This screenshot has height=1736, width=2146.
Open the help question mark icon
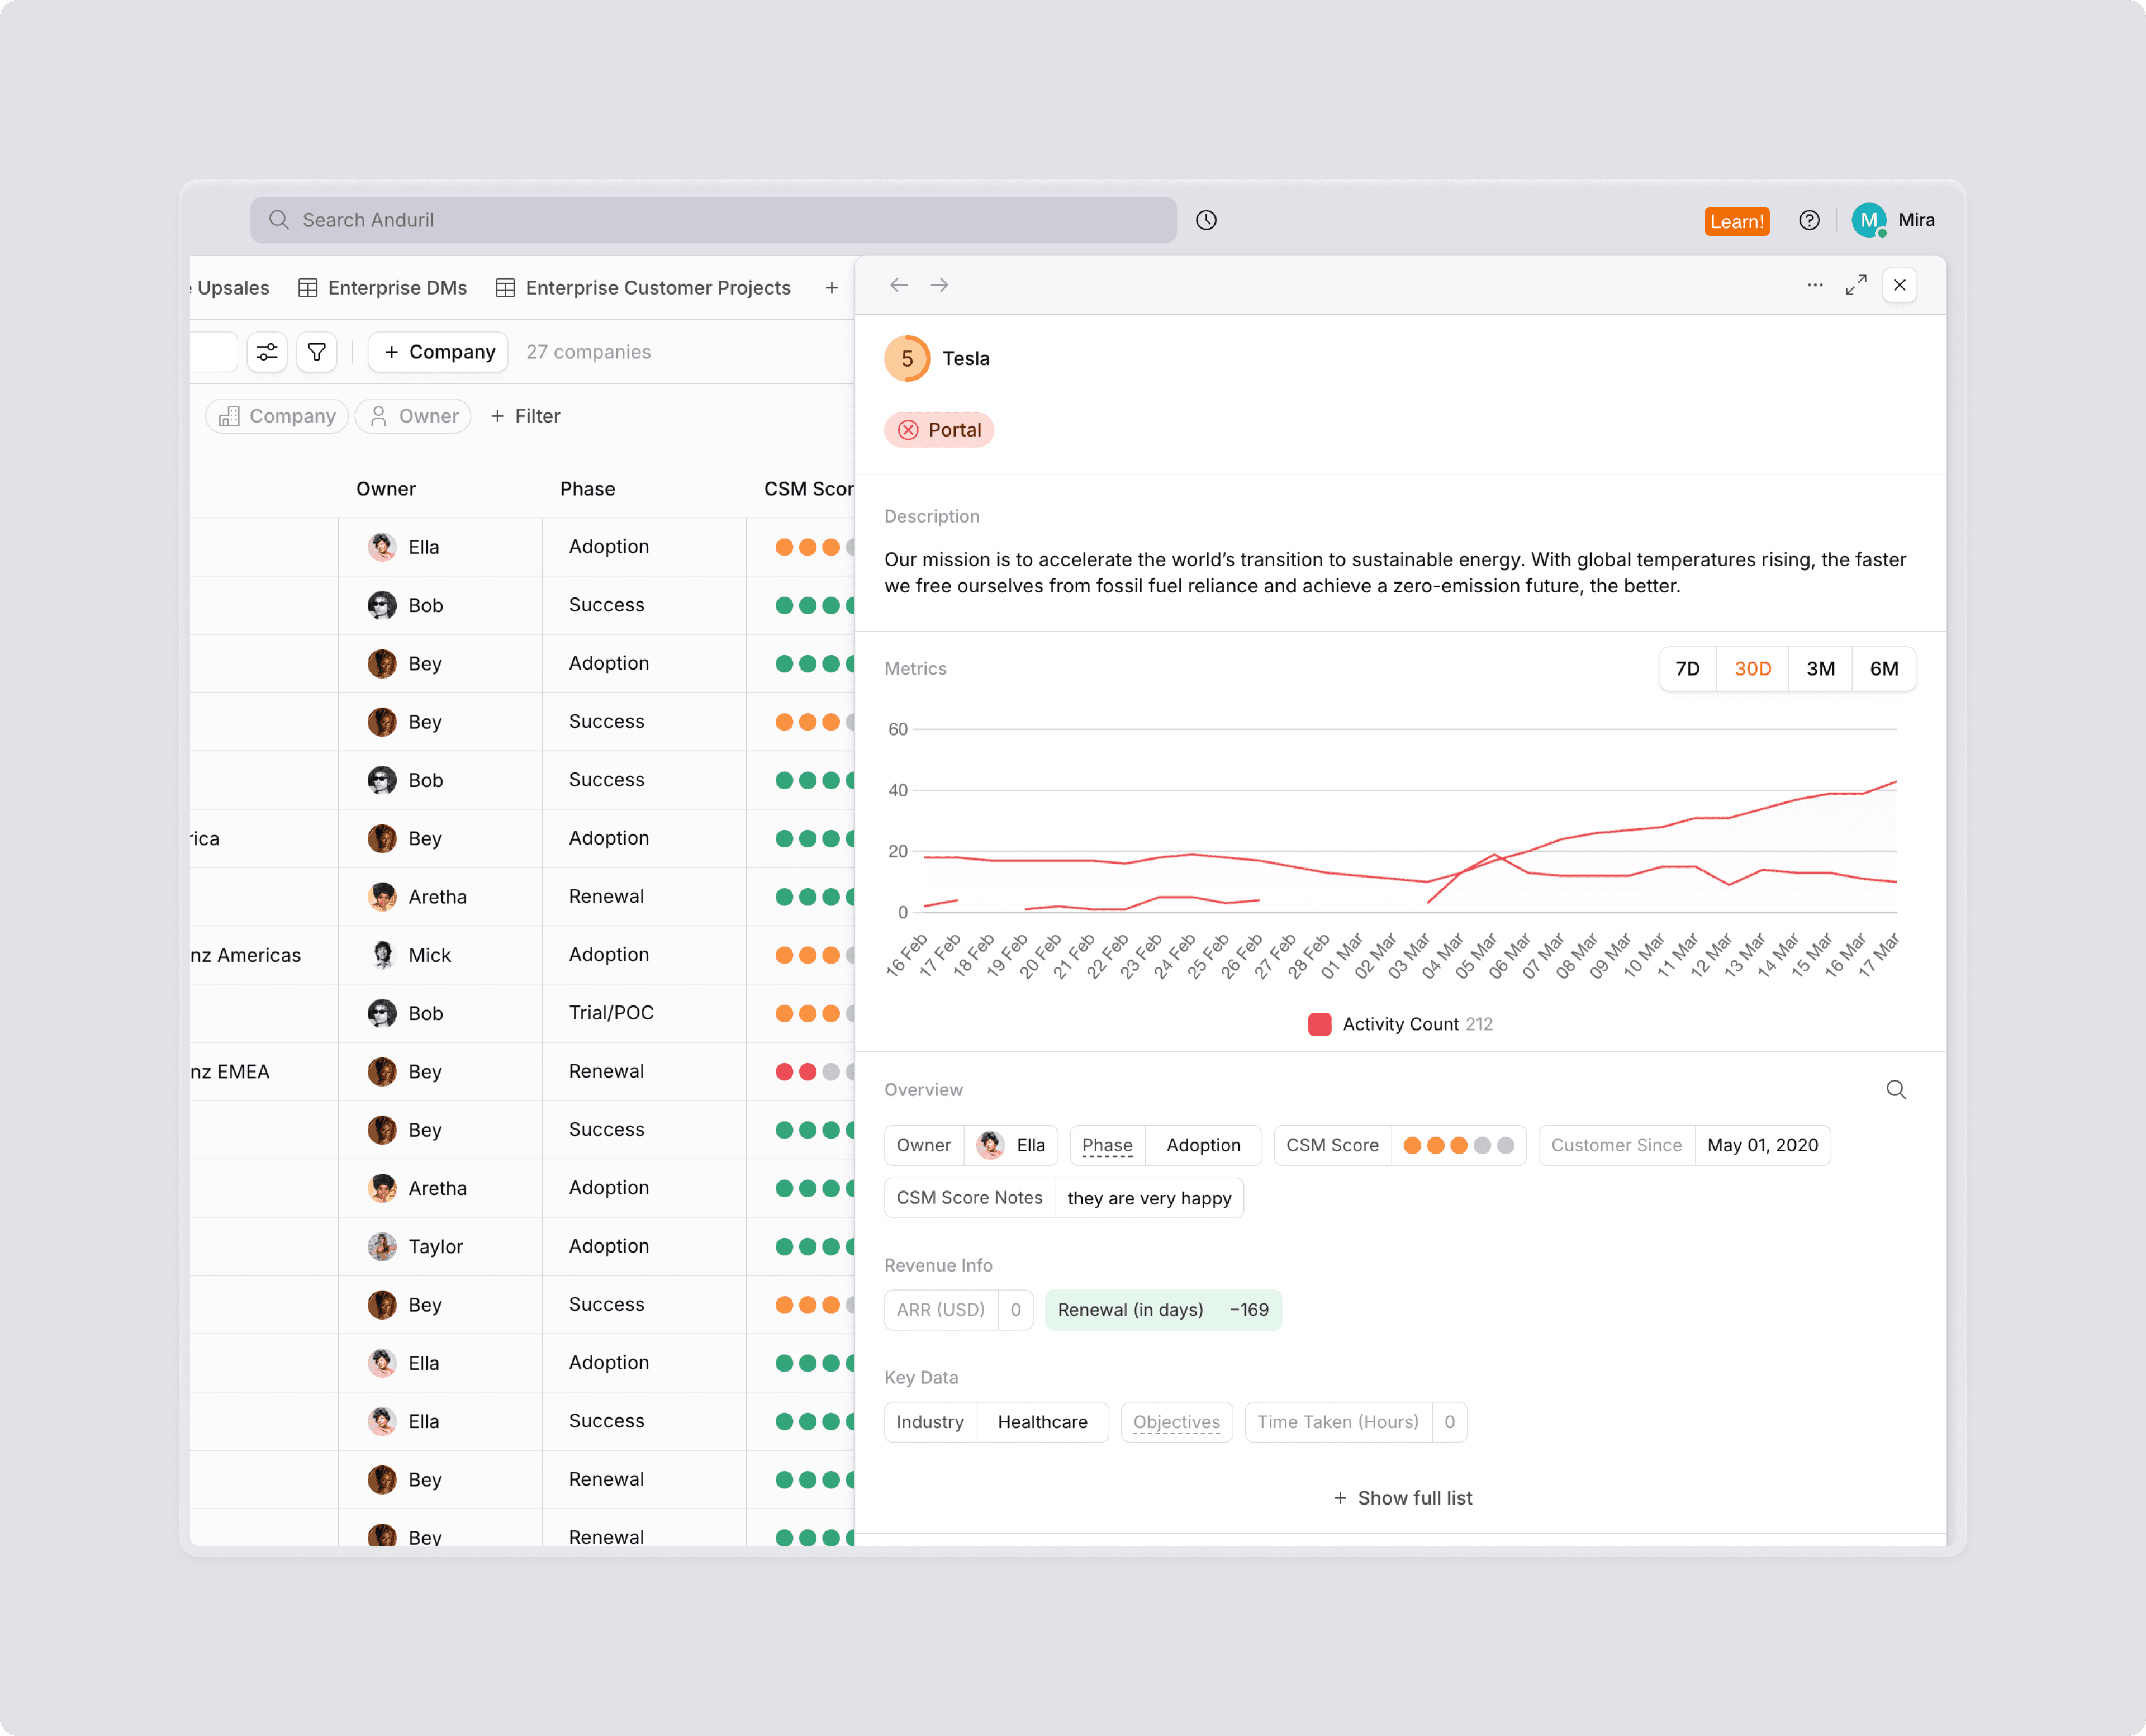tap(1809, 220)
